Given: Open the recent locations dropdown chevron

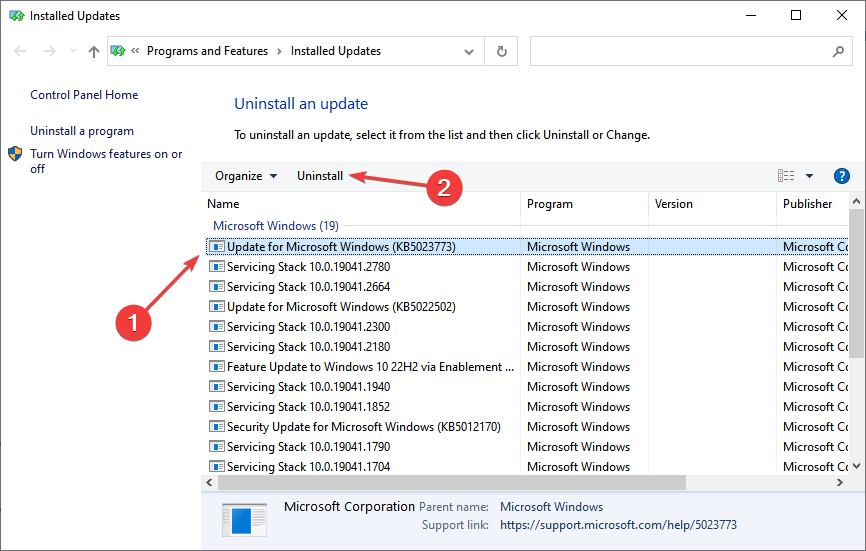Looking at the screenshot, I should click(x=72, y=51).
